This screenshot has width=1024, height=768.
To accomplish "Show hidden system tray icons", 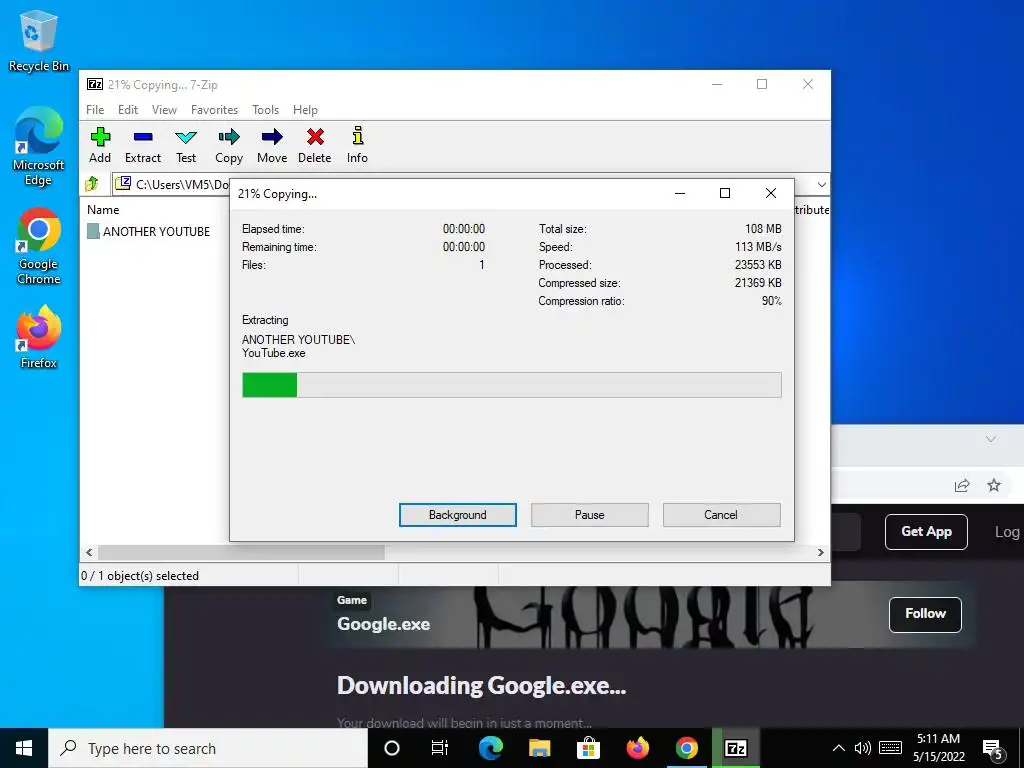I will pyautogui.click(x=839, y=748).
